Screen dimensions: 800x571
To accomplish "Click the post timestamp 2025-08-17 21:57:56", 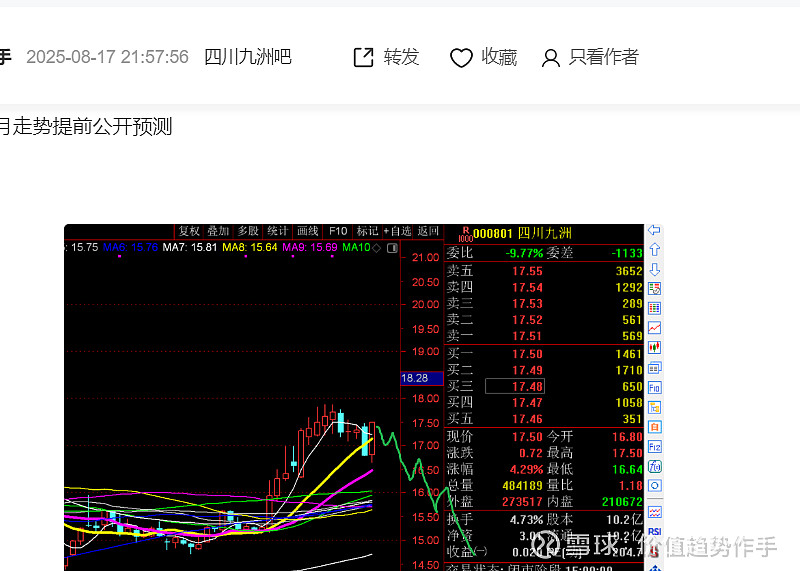I will [108, 57].
